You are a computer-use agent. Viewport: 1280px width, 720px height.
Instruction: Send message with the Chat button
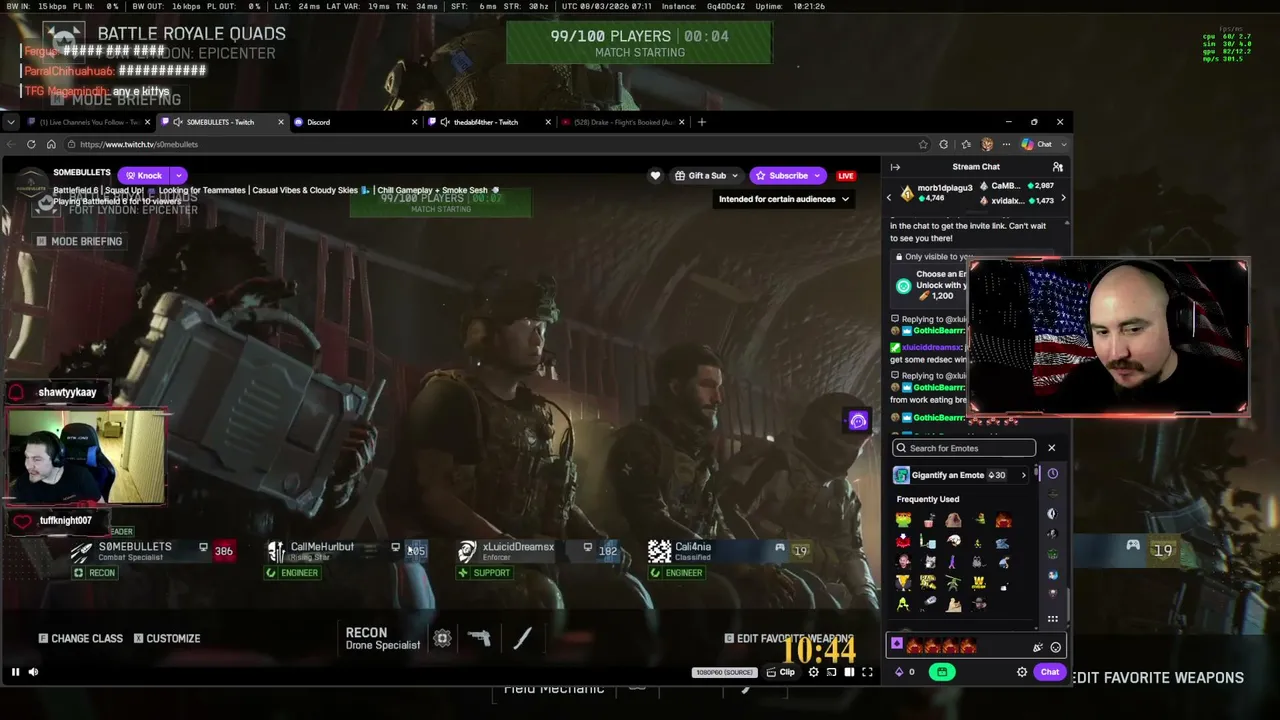[1049, 672]
